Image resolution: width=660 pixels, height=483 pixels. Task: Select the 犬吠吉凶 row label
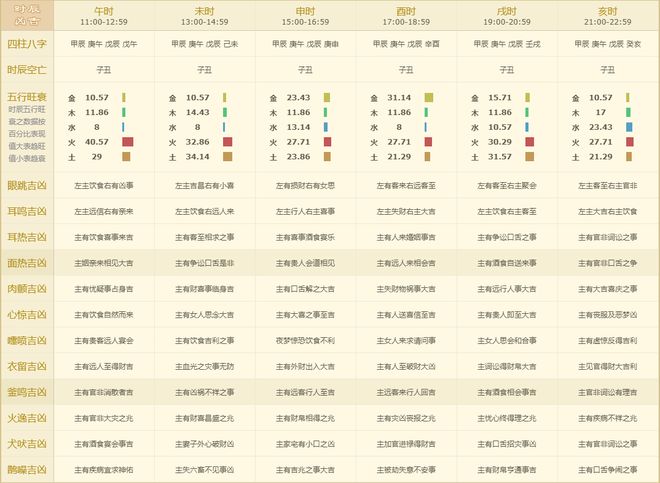(x=27, y=444)
